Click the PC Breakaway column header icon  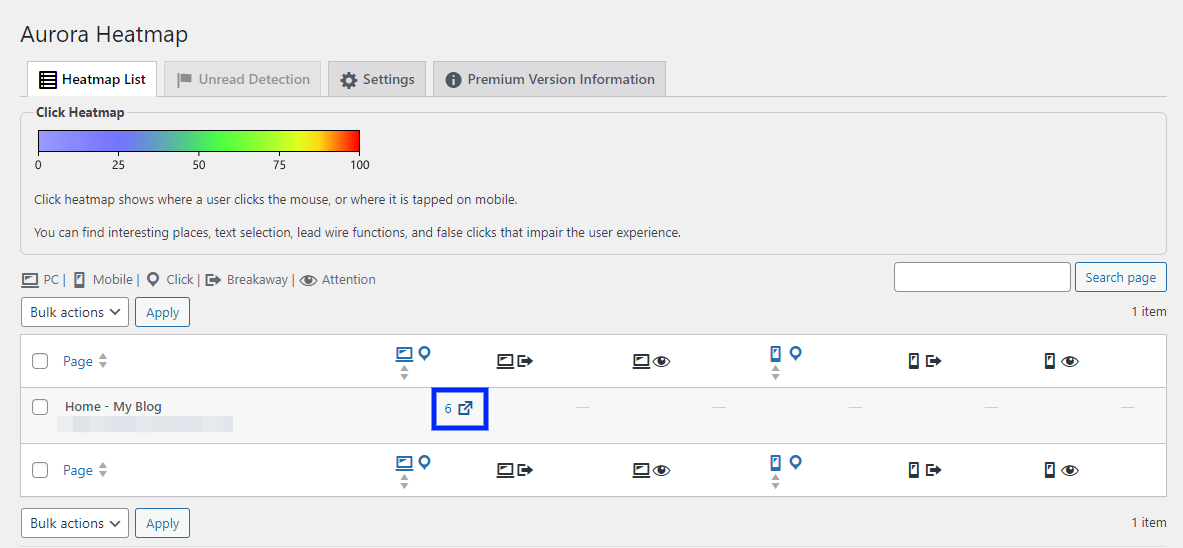(x=515, y=361)
